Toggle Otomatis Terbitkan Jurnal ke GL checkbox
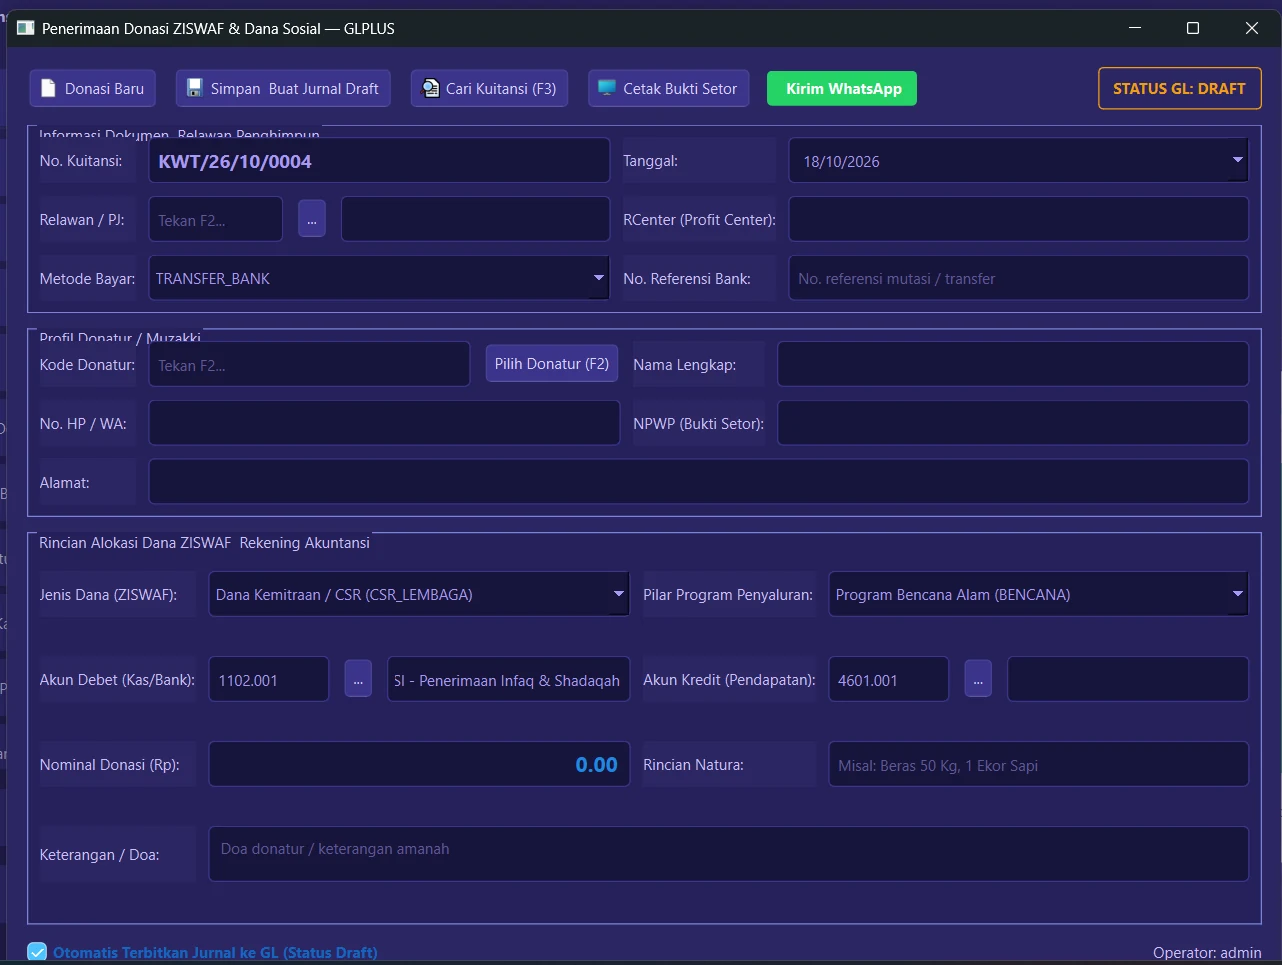The height and width of the screenshot is (965, 1282). 37,952
